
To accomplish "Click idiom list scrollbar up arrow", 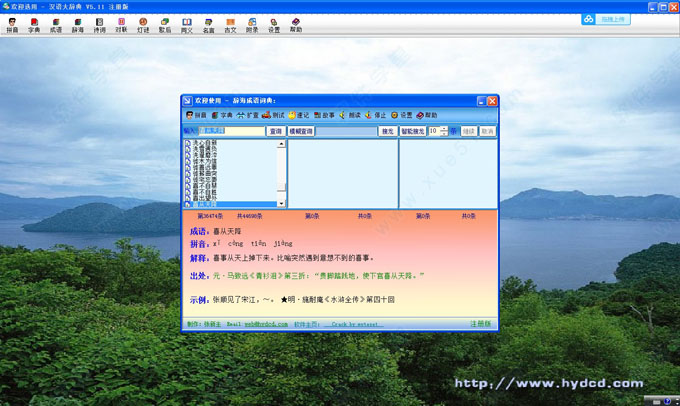I will (281, 144).
